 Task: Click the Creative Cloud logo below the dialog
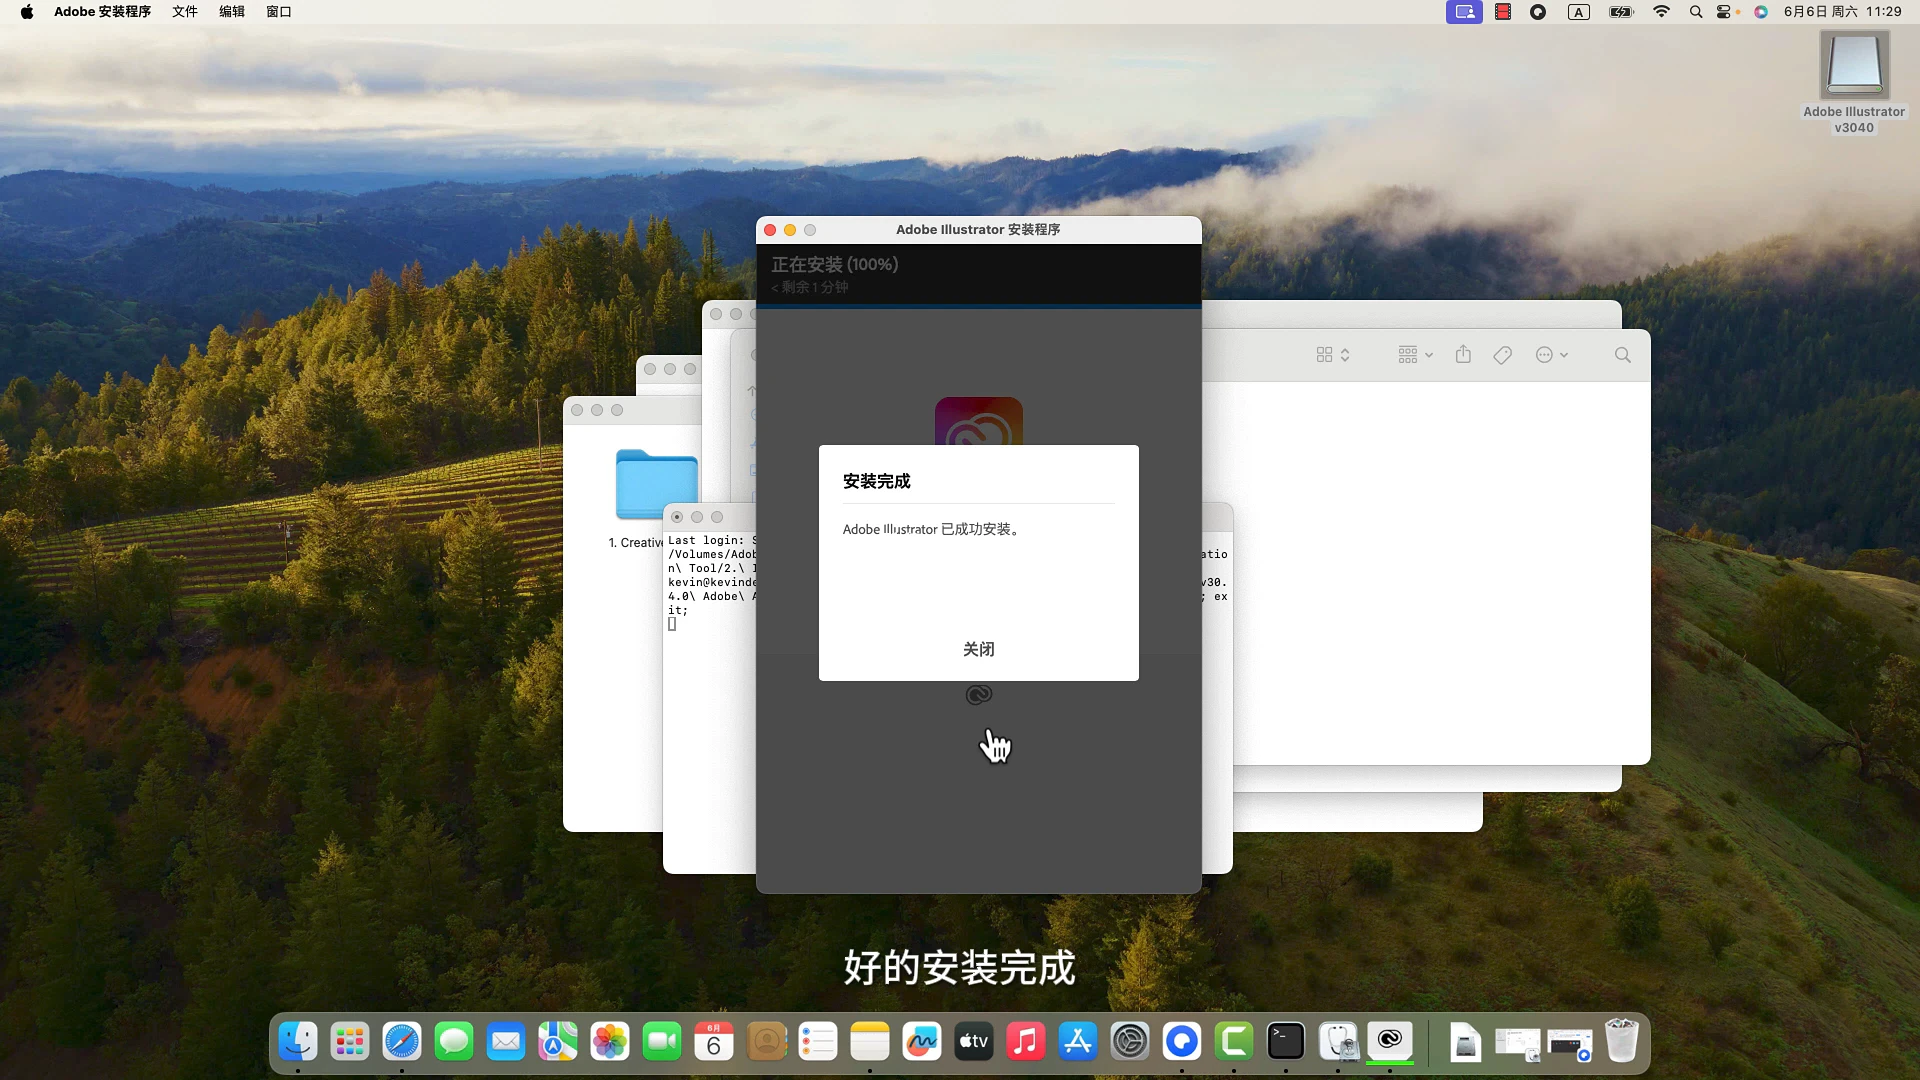[979, 695]
